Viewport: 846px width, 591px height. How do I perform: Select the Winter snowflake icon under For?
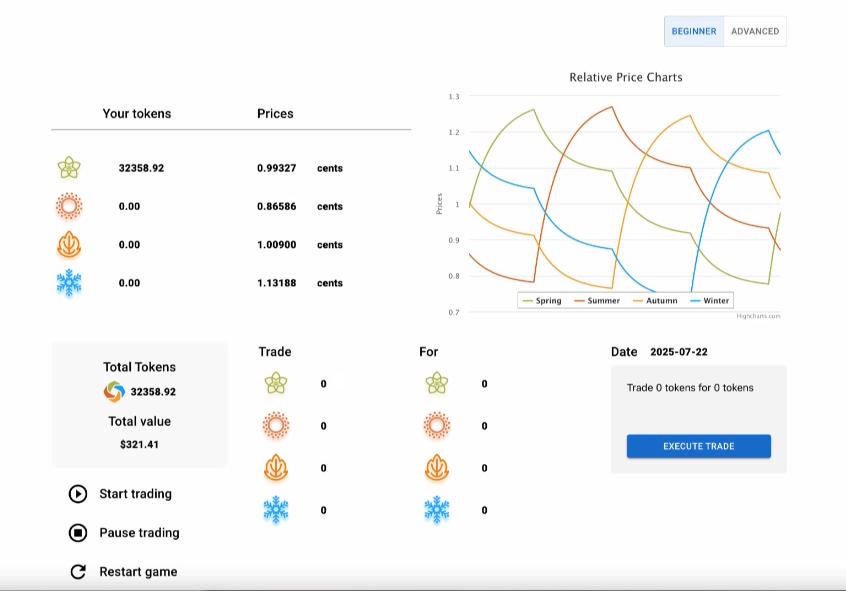pos(436,510)
